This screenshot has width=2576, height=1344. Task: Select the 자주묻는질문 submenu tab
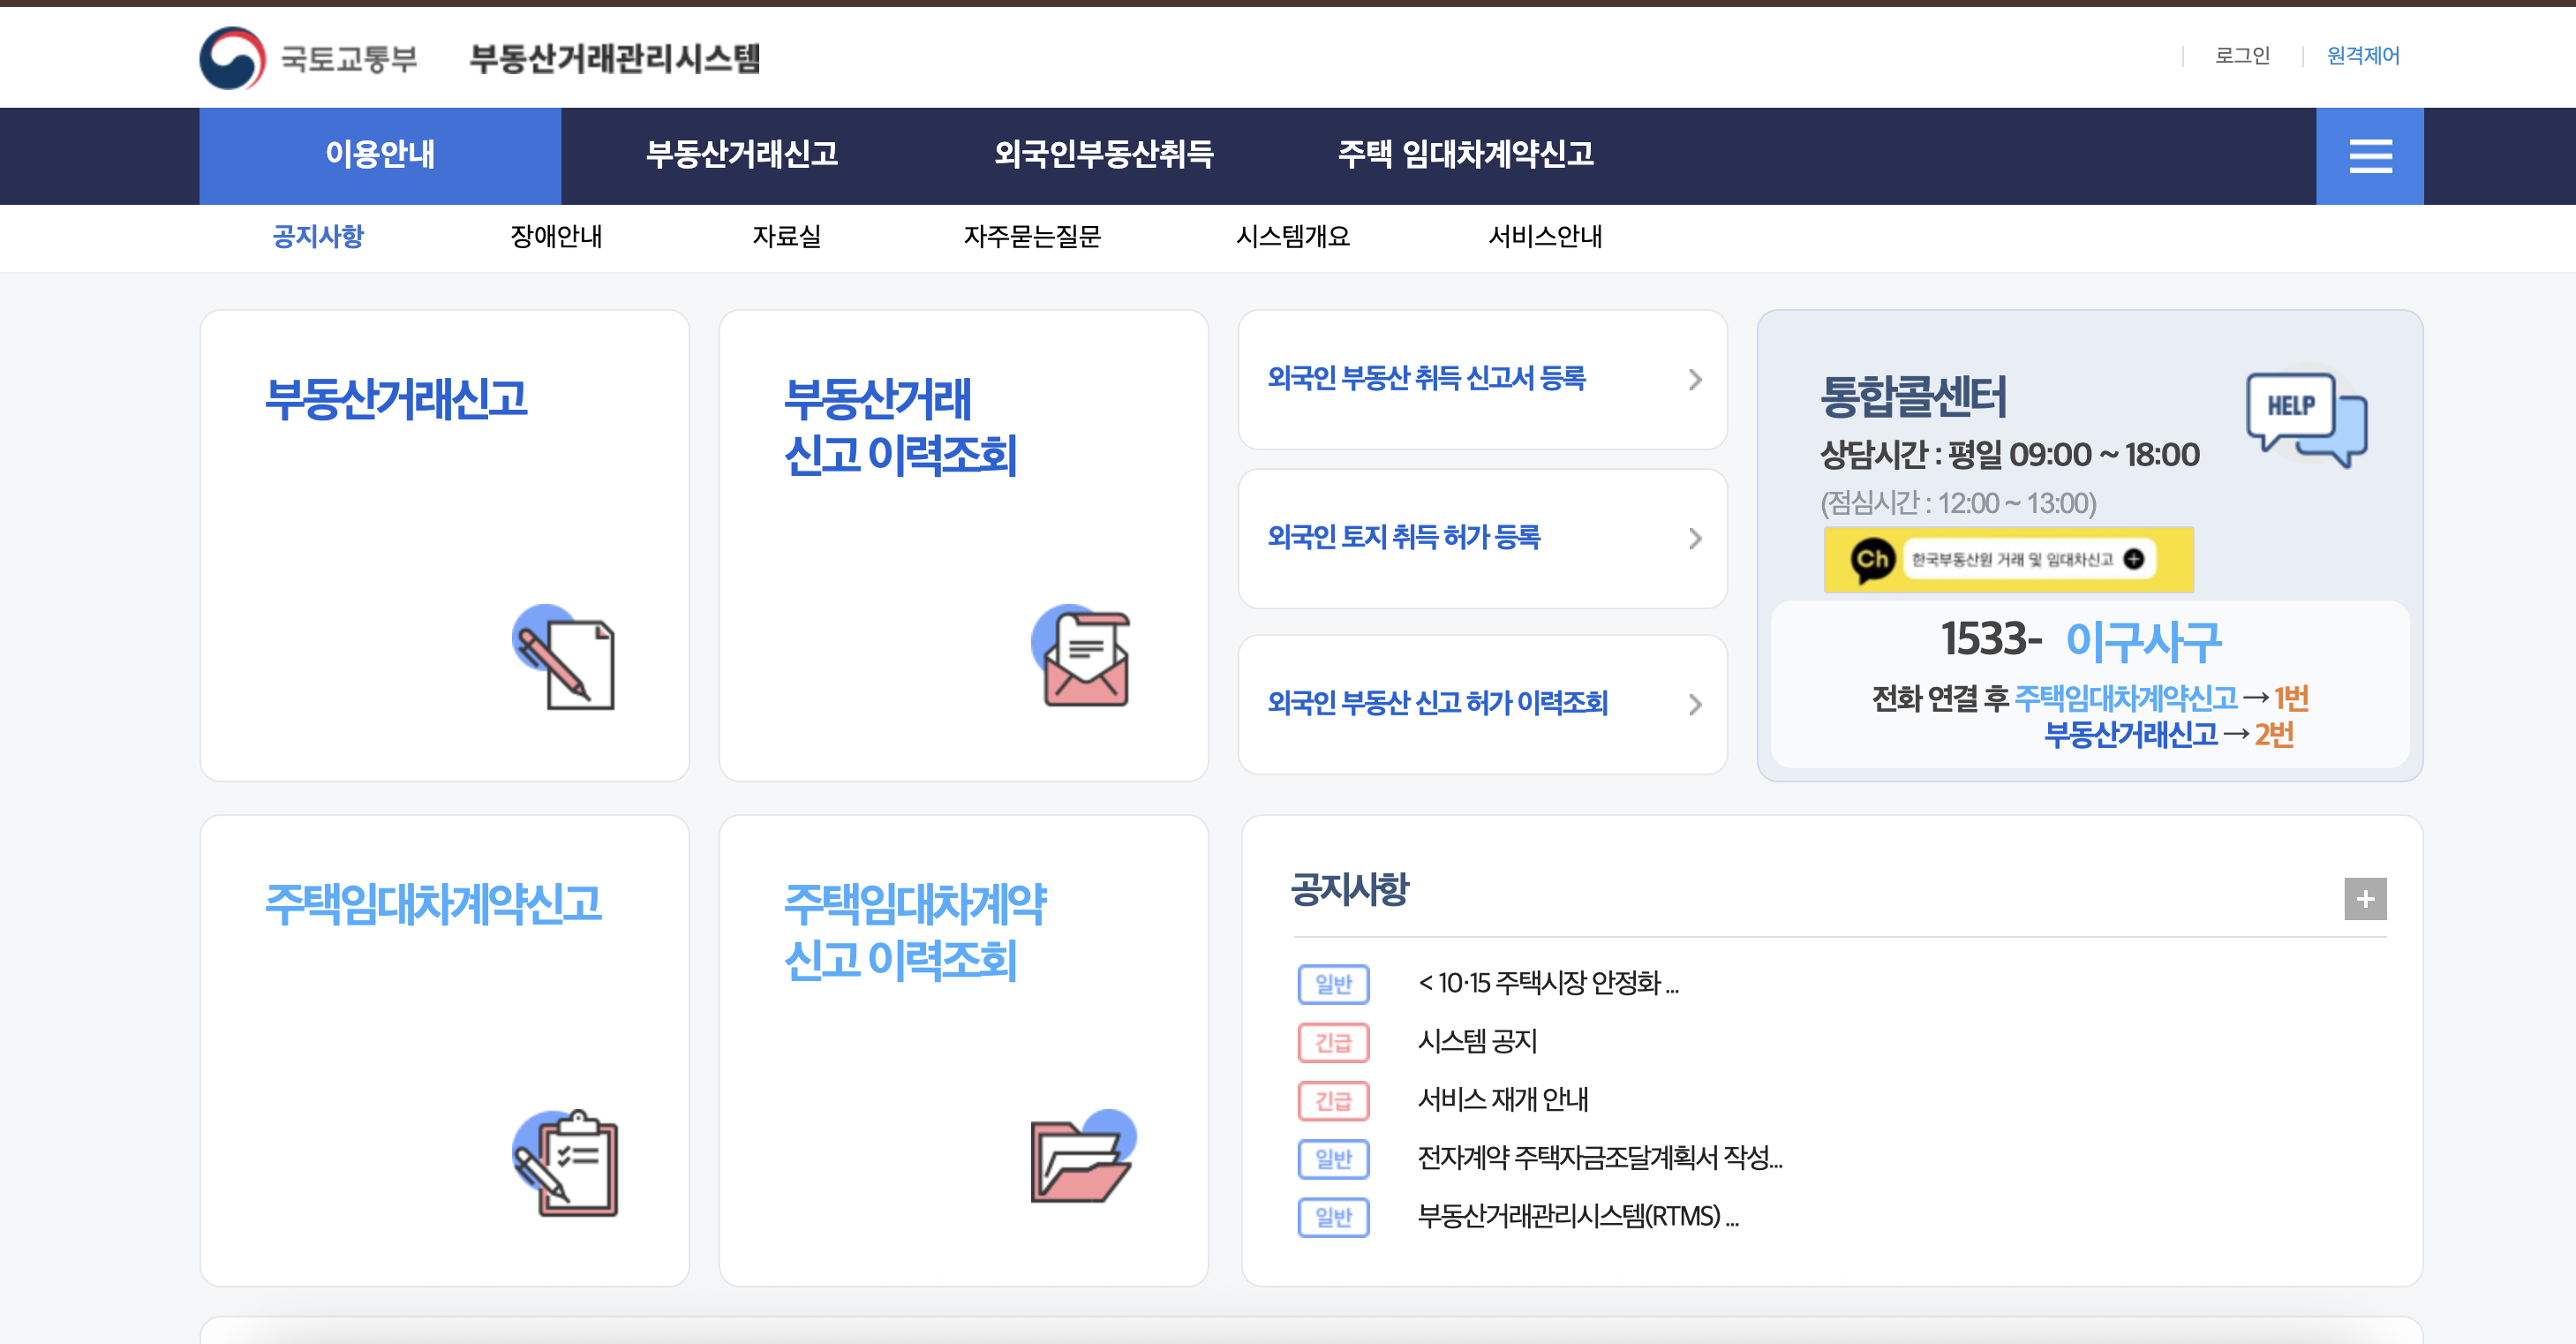[x=1031, y=237]
